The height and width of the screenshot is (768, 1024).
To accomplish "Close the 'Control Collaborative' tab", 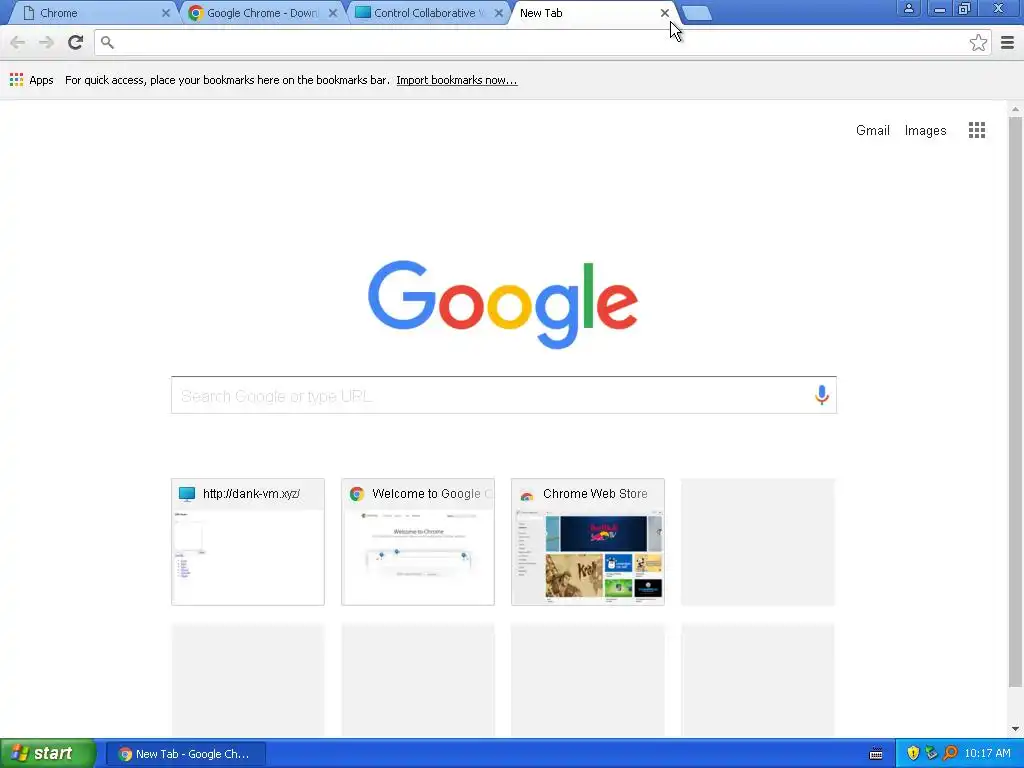I will [499, 13].
